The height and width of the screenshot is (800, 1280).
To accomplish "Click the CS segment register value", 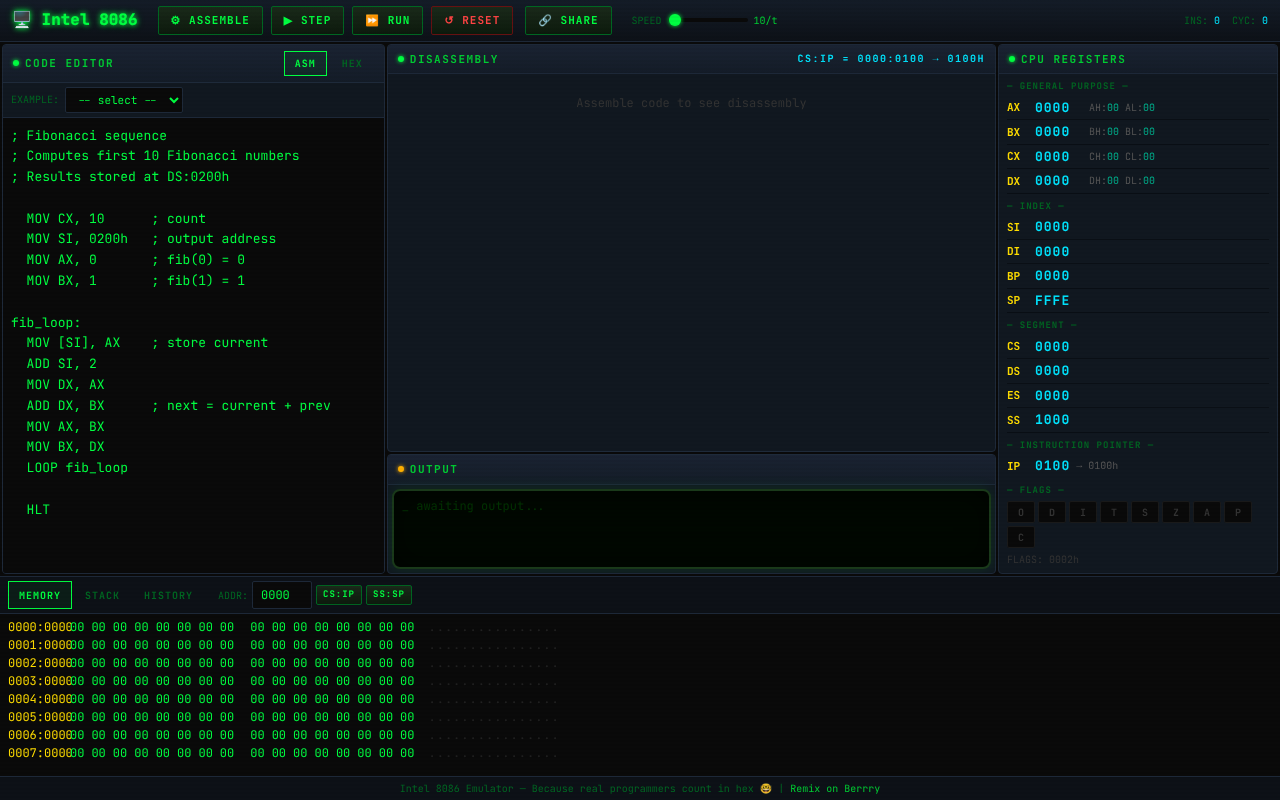I will click(1052, 347).
